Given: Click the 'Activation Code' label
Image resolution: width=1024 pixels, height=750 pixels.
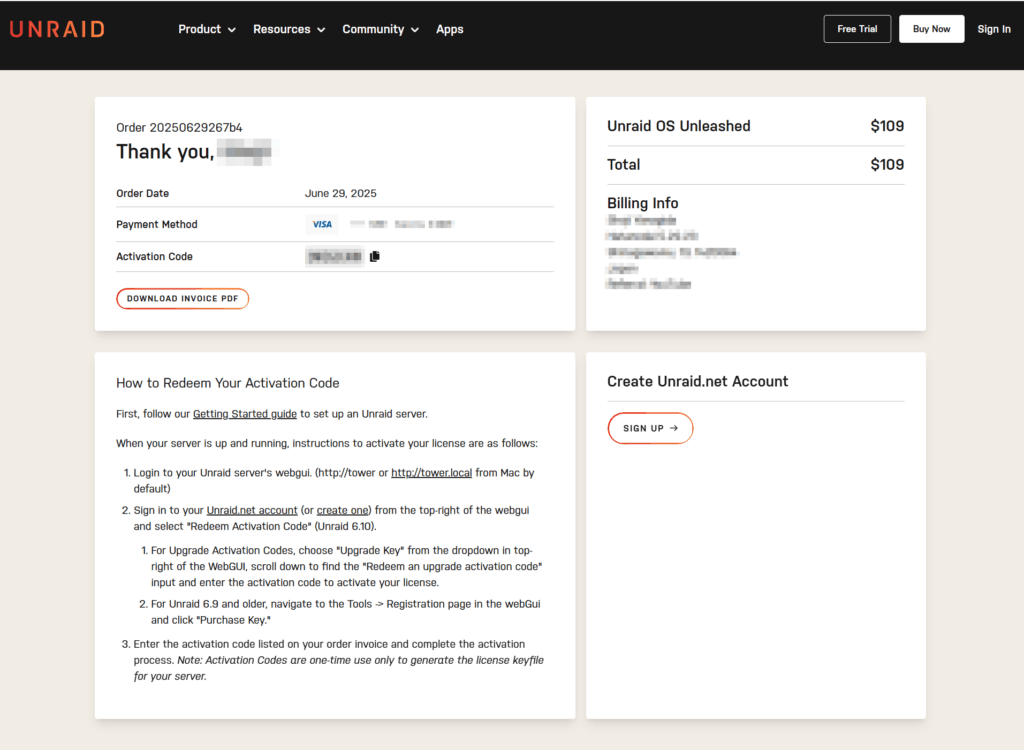Looking at the screenshot, I should click(x=154, y=257).
